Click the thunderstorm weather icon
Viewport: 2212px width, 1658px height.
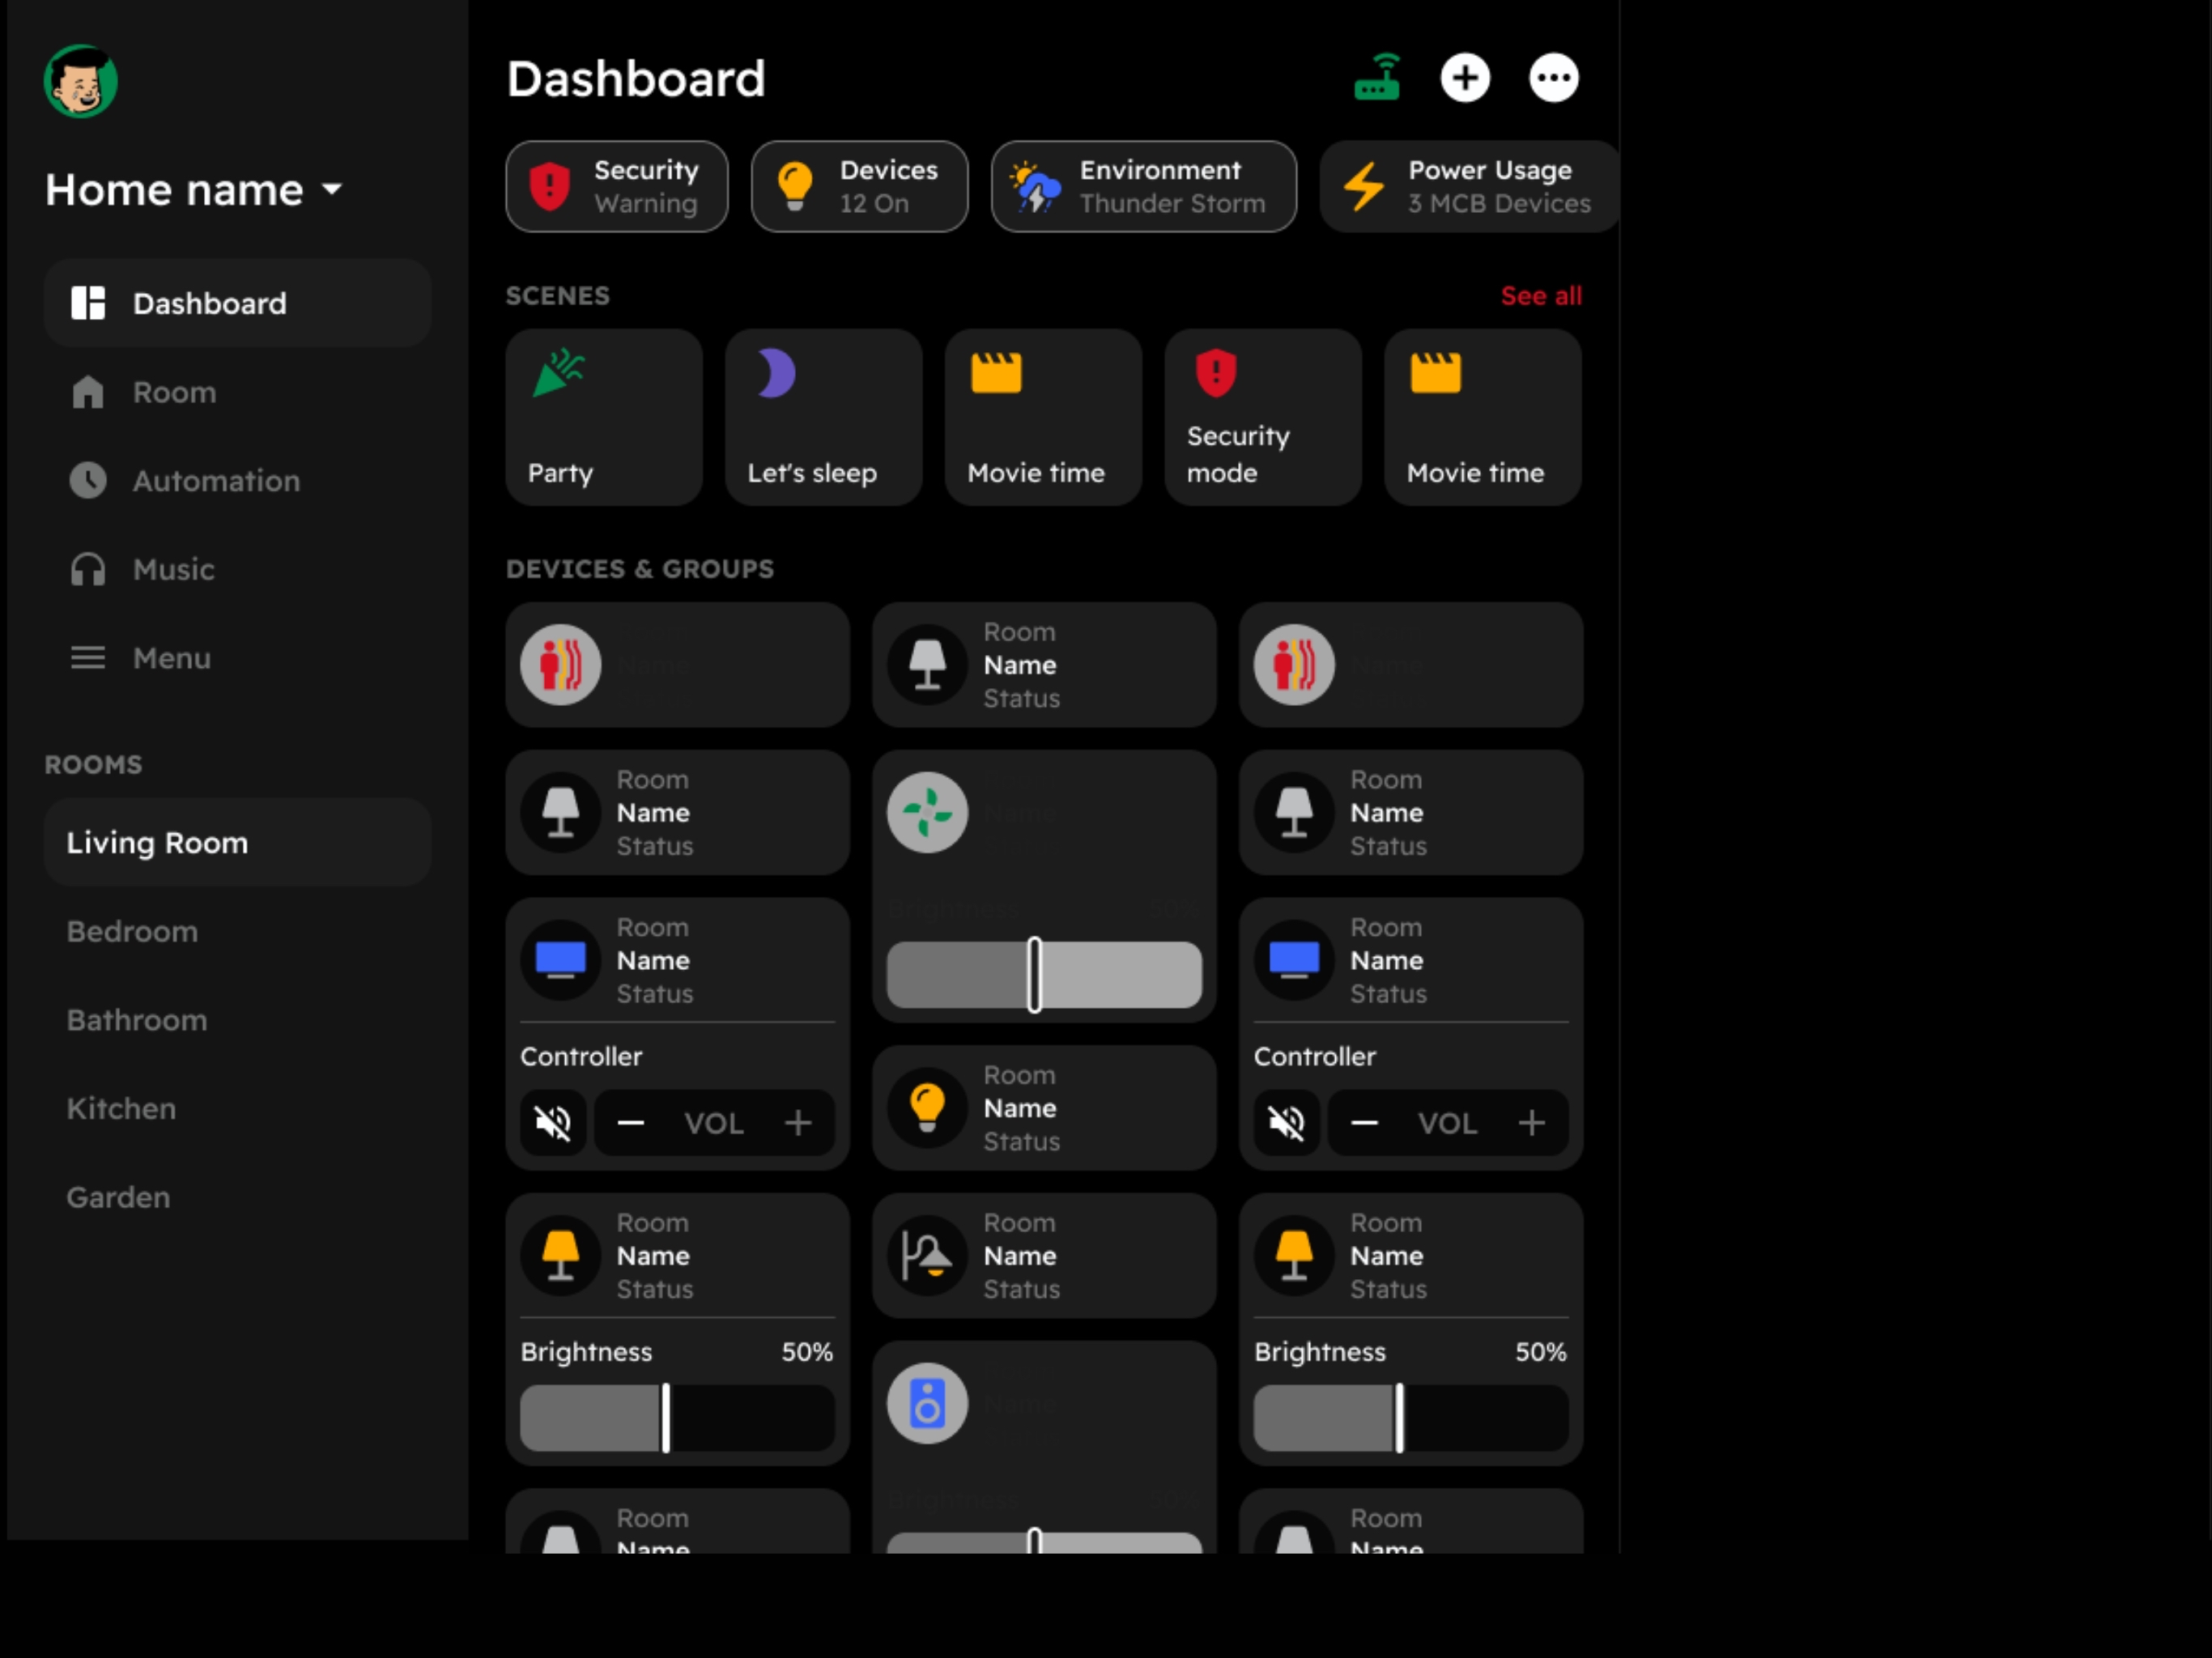pos(1035,186)
